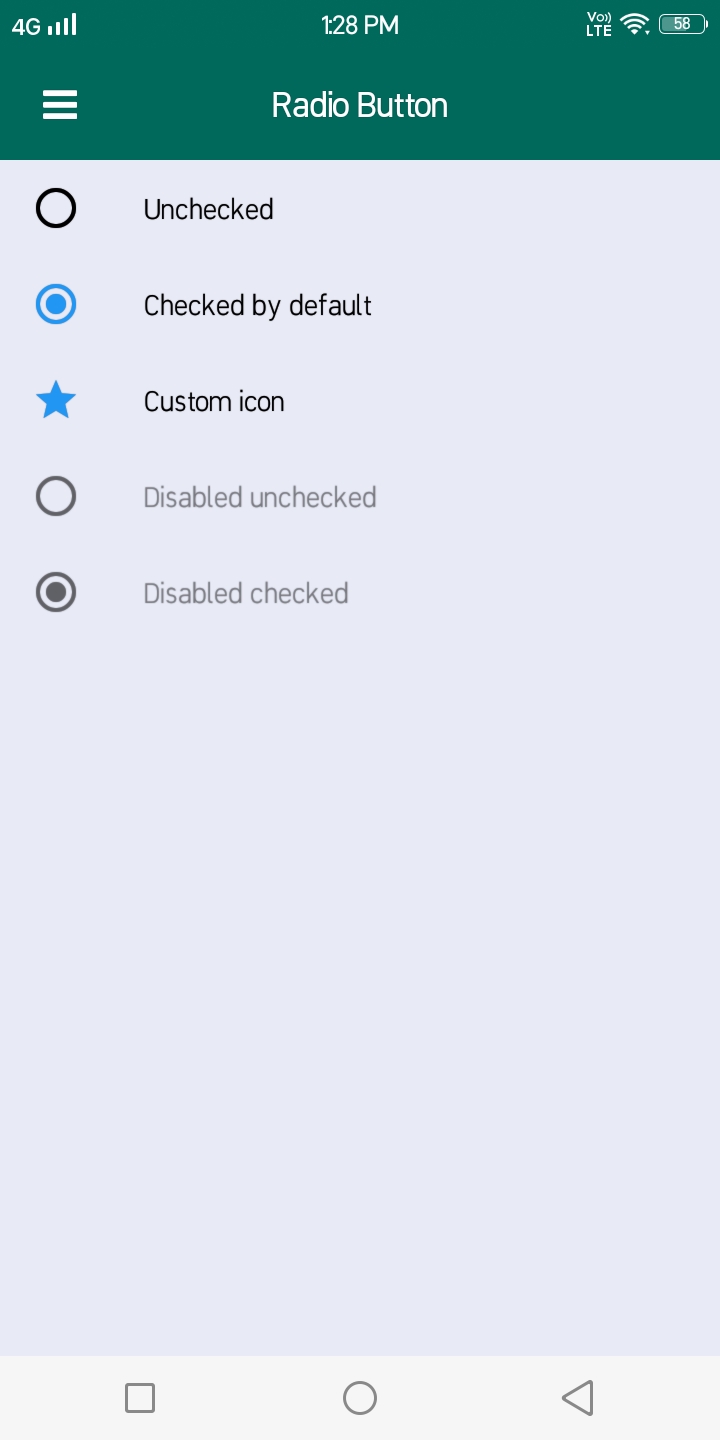Tap the Unchecked label text
The height and width of the screenshot is (1440, 720).
(x=208, y=209)
